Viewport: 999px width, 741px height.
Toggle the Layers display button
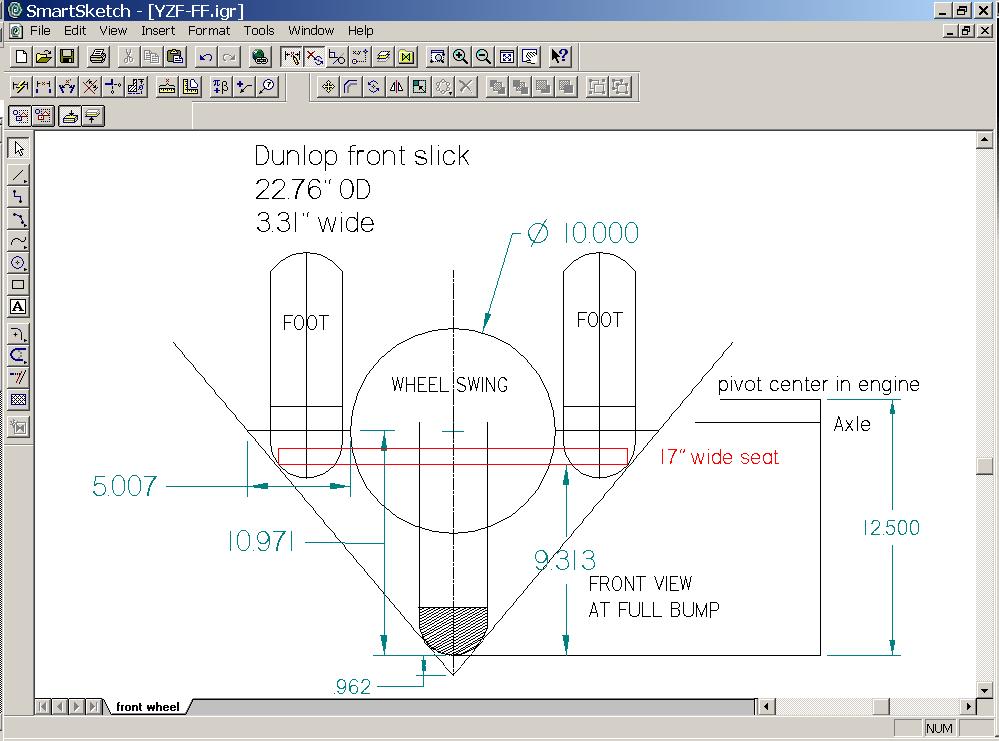(383, 57)
